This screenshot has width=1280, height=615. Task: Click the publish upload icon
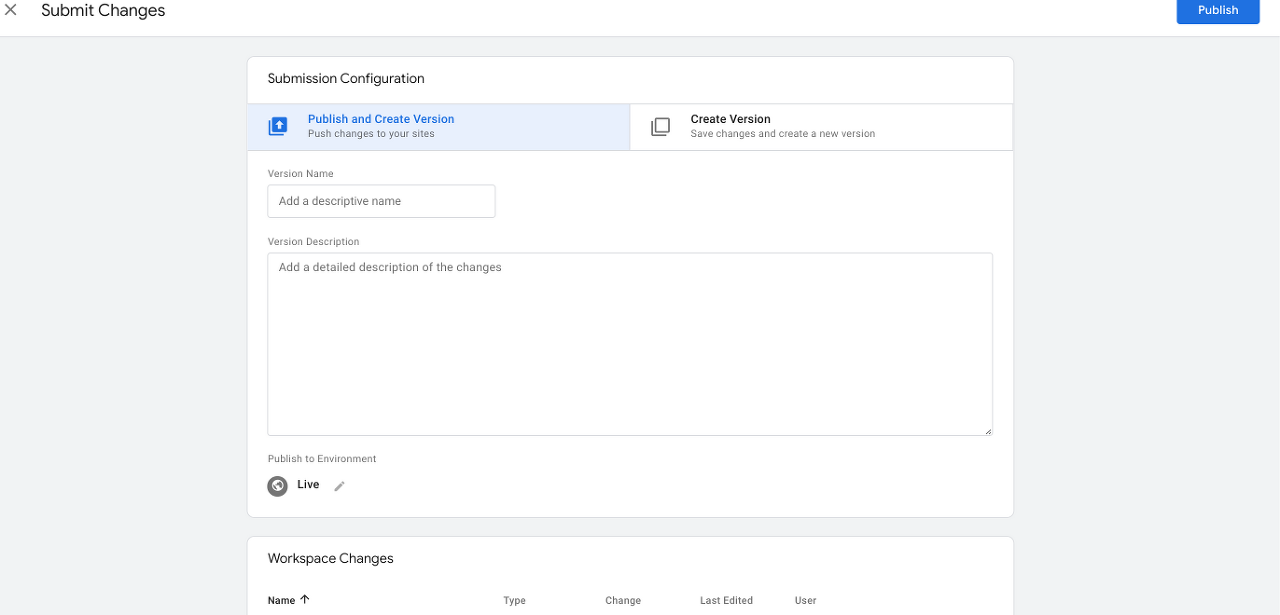(278, 127)
